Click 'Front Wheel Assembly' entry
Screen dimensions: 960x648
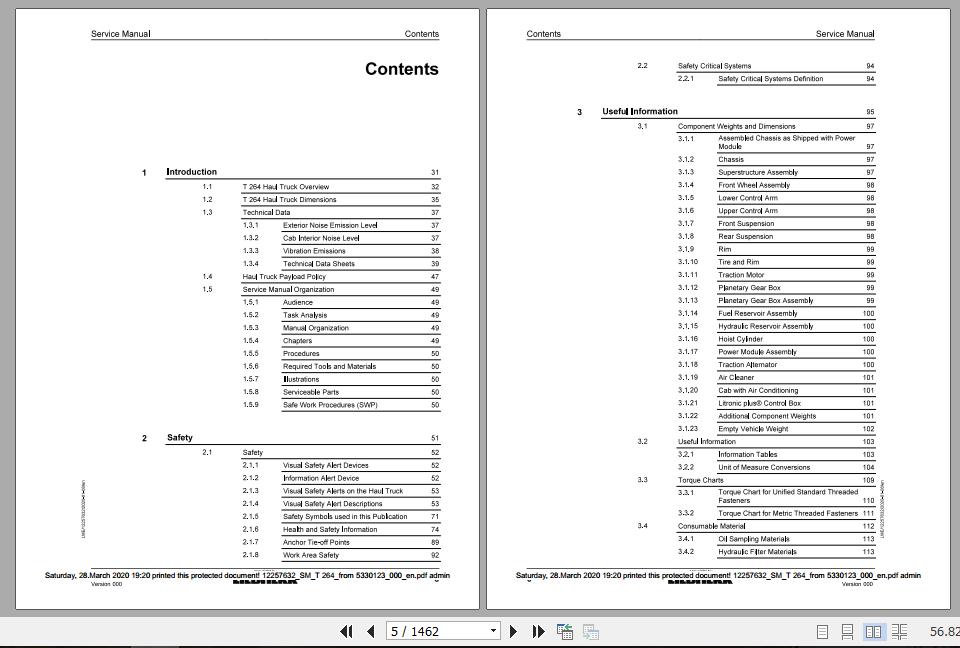click(754, 186)
